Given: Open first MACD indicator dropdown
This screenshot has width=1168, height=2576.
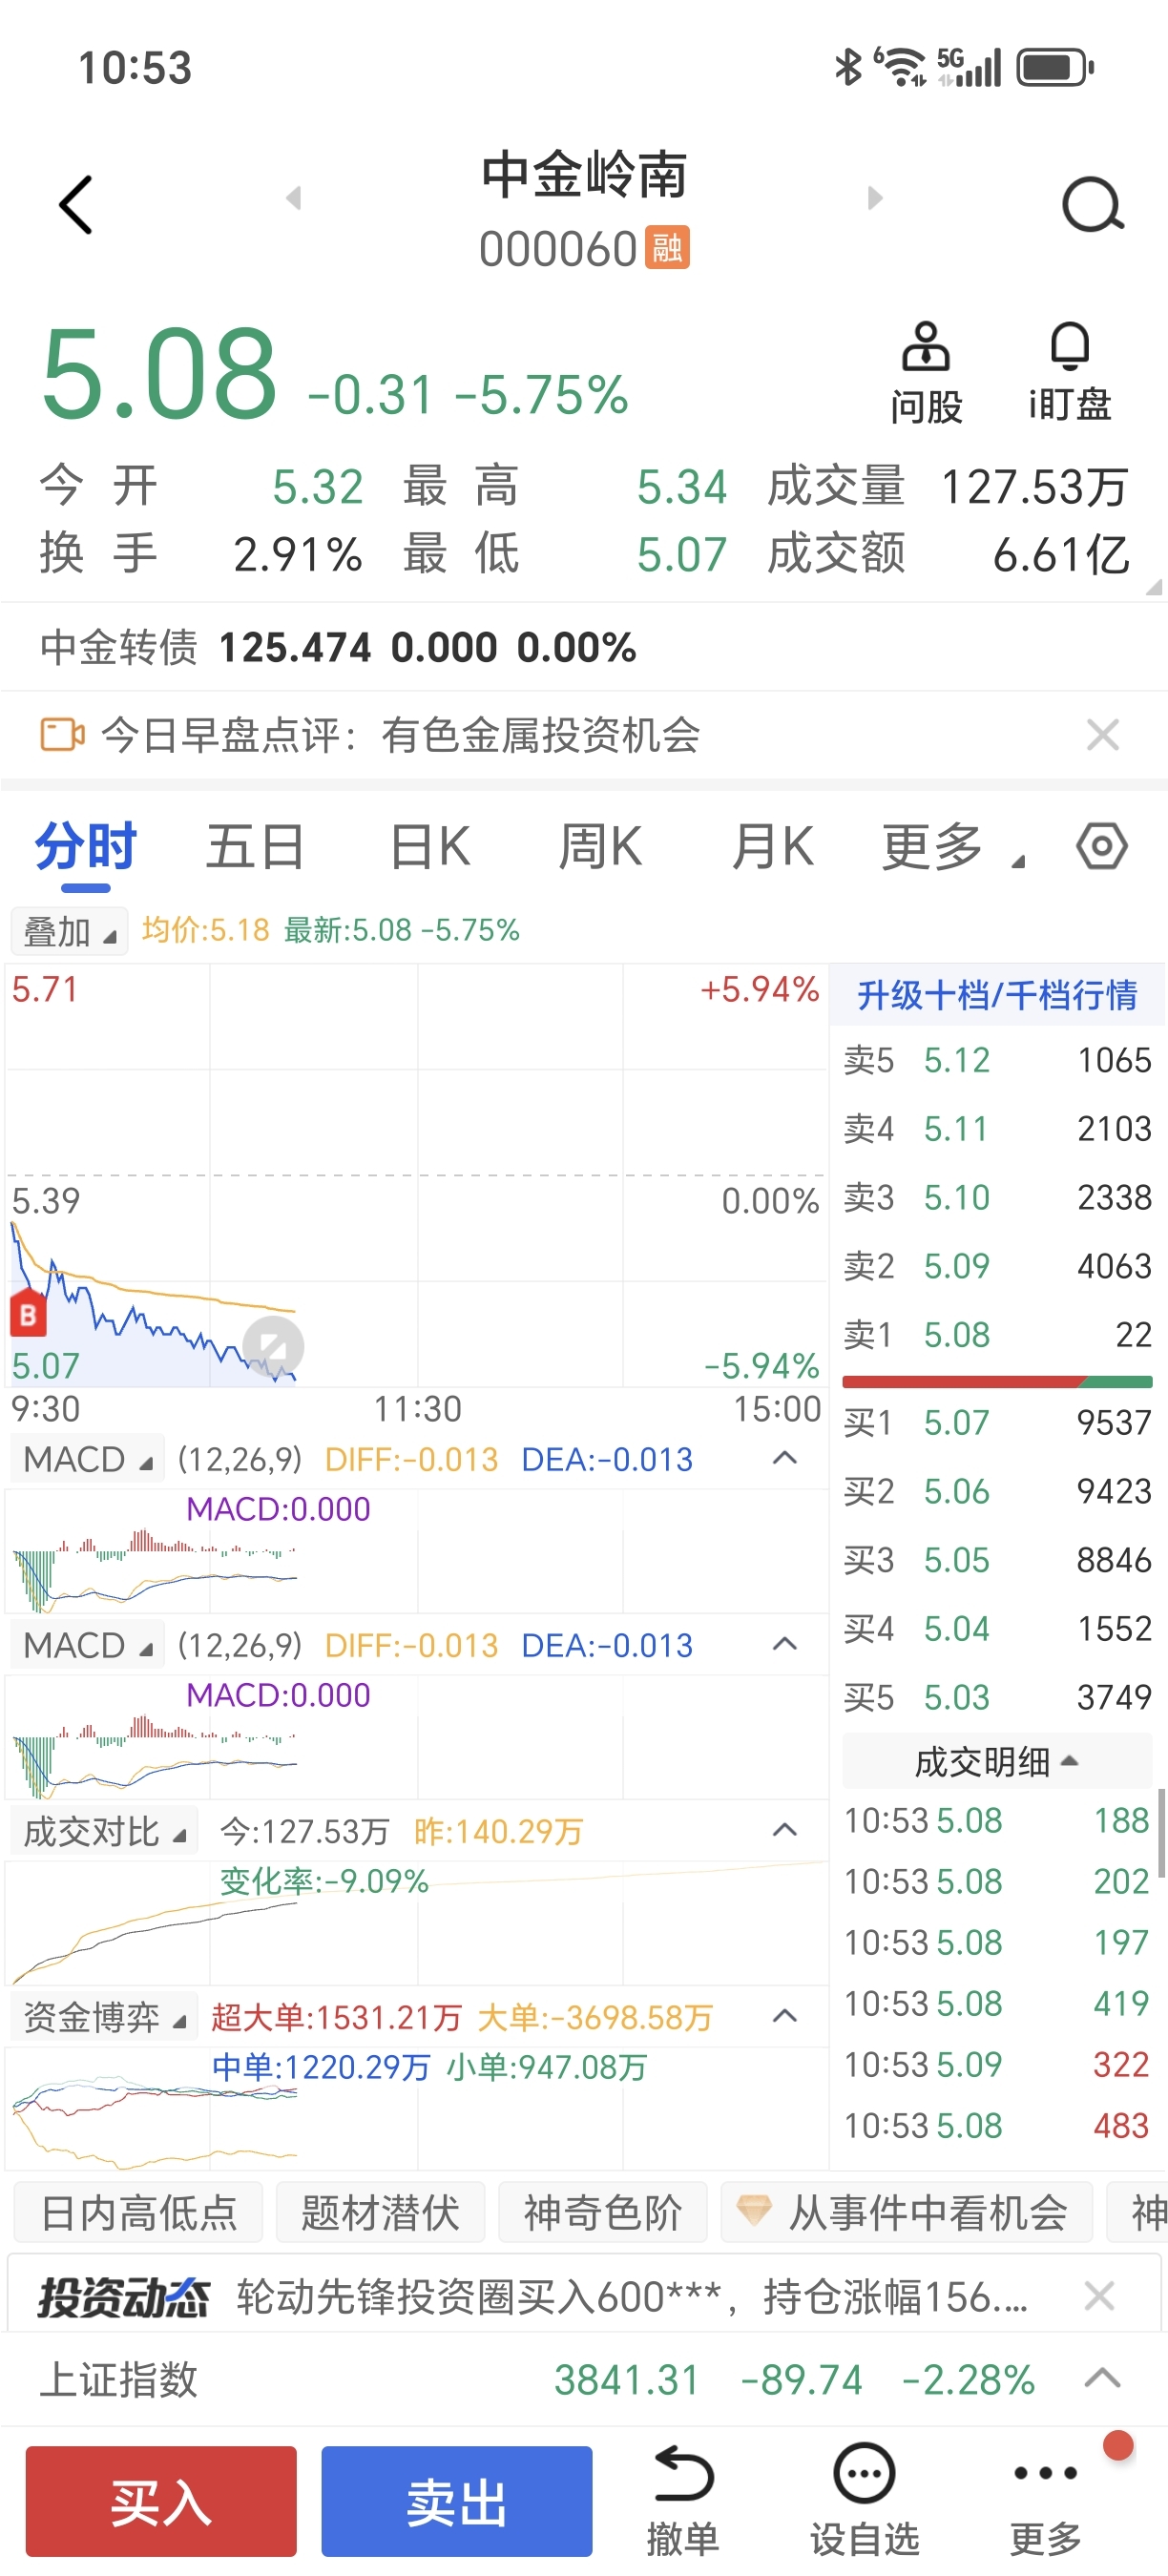Looking at the screenshot, I should [87, 1459].
